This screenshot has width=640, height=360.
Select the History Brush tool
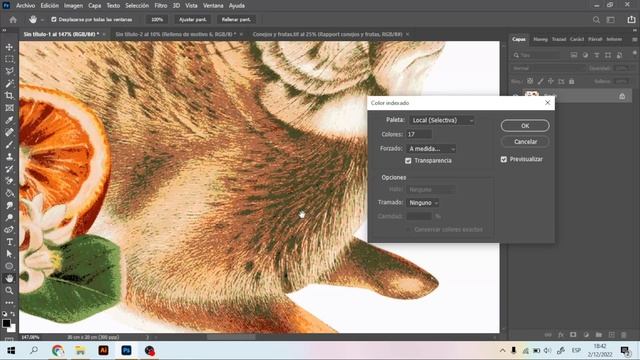click(9, 169)
